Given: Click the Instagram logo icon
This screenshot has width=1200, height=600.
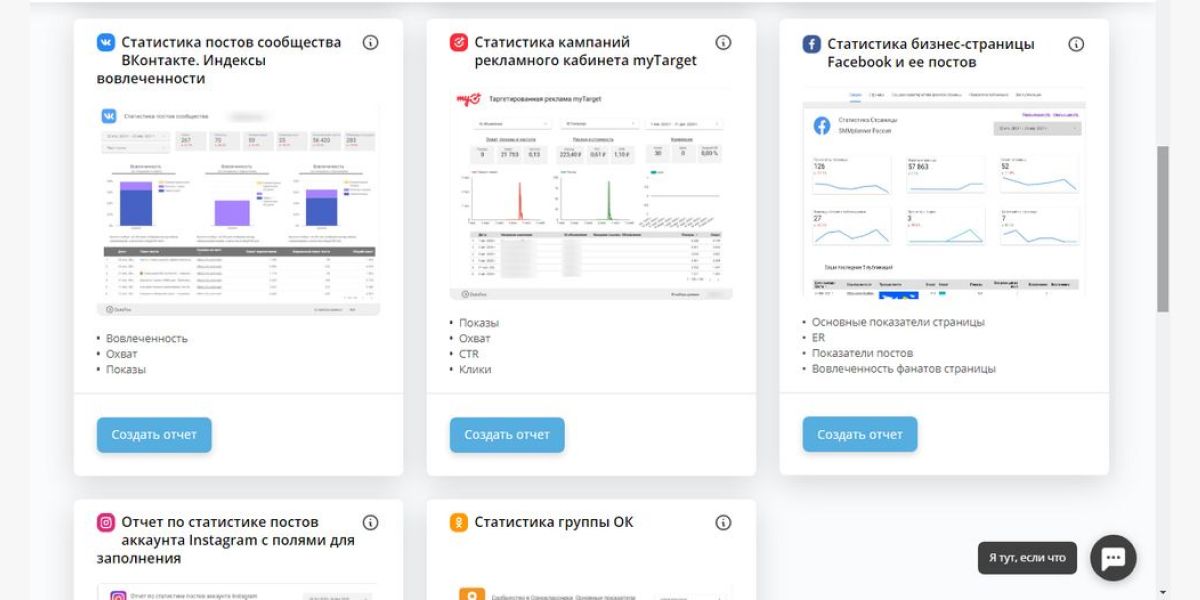Looking at the screenshot, I should coord(106,522).
